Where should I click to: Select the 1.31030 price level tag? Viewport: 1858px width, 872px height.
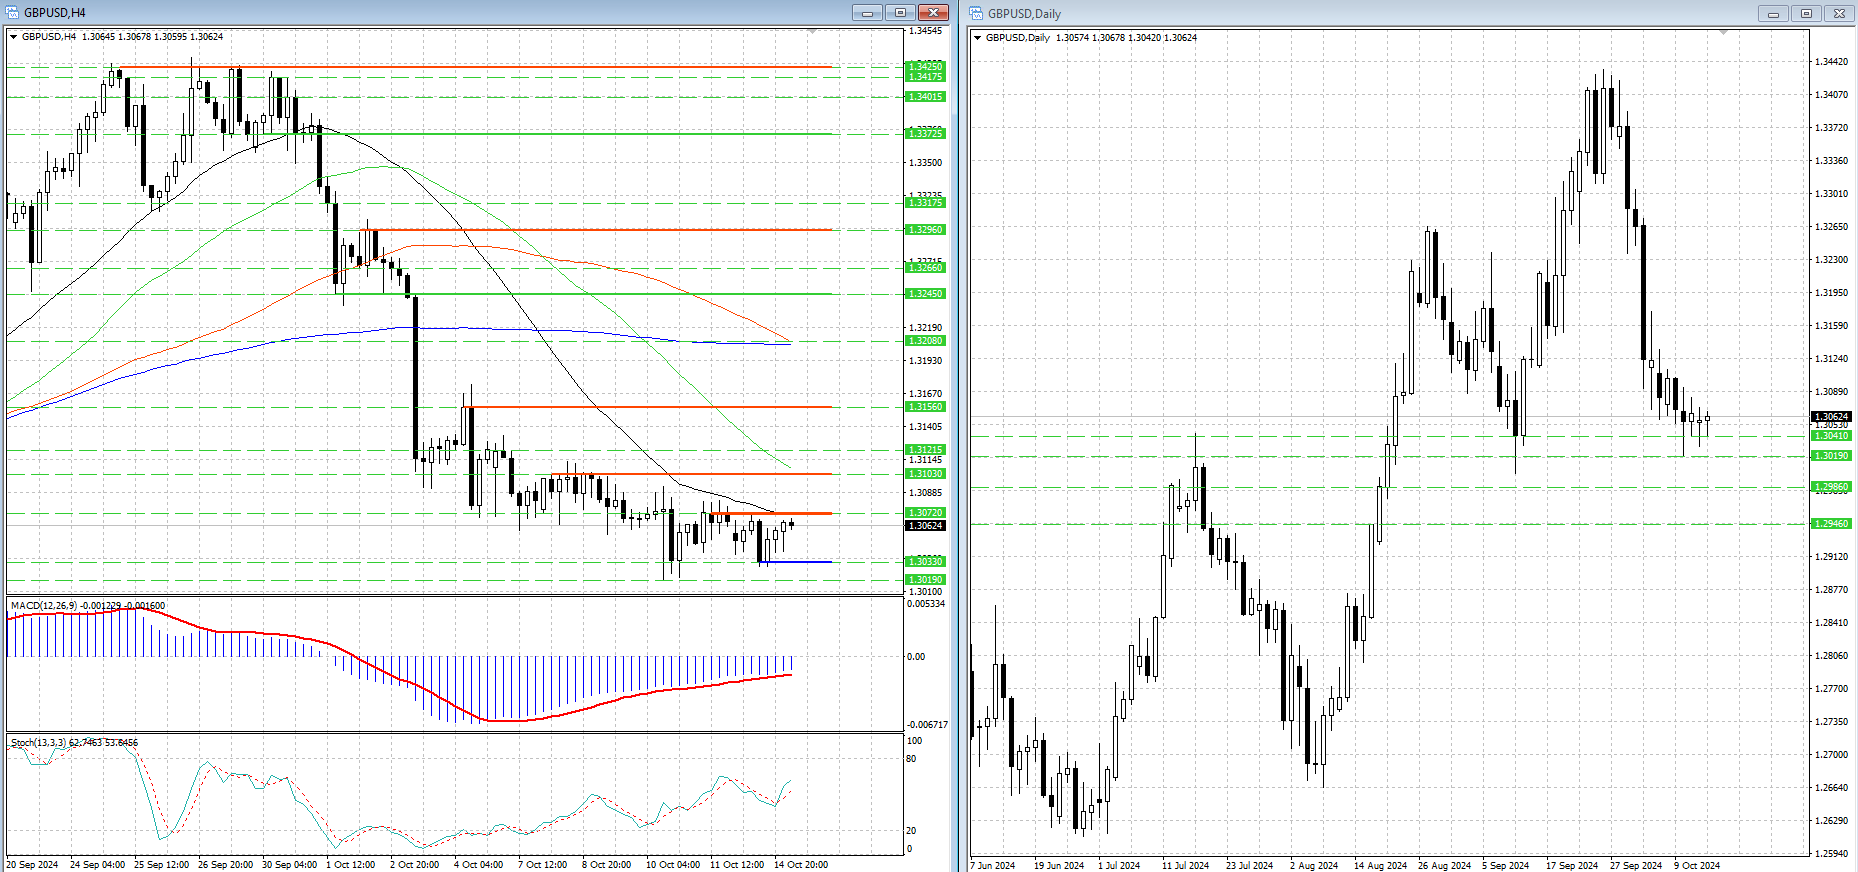925,474
